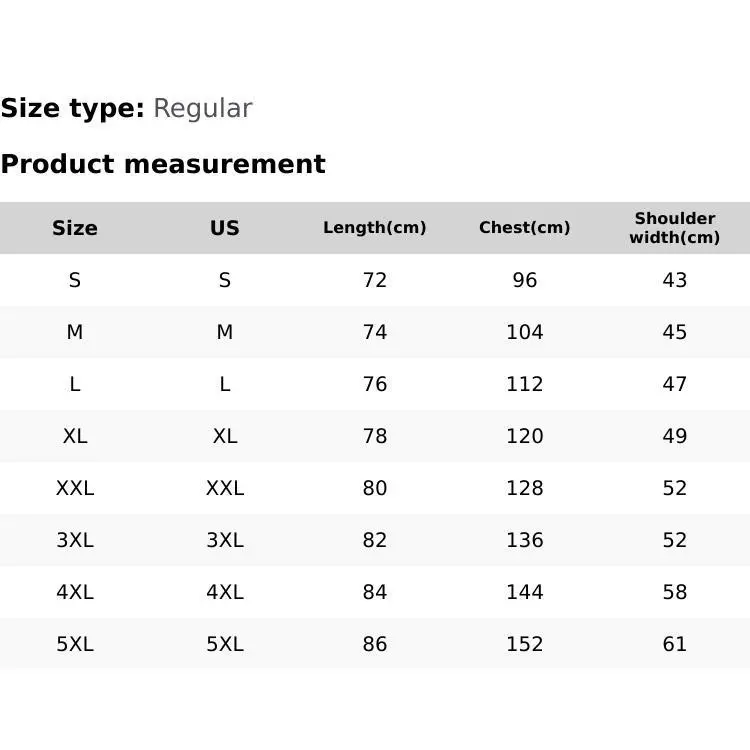Click the Shoulder width(cm) header

[x=675, y=228]
